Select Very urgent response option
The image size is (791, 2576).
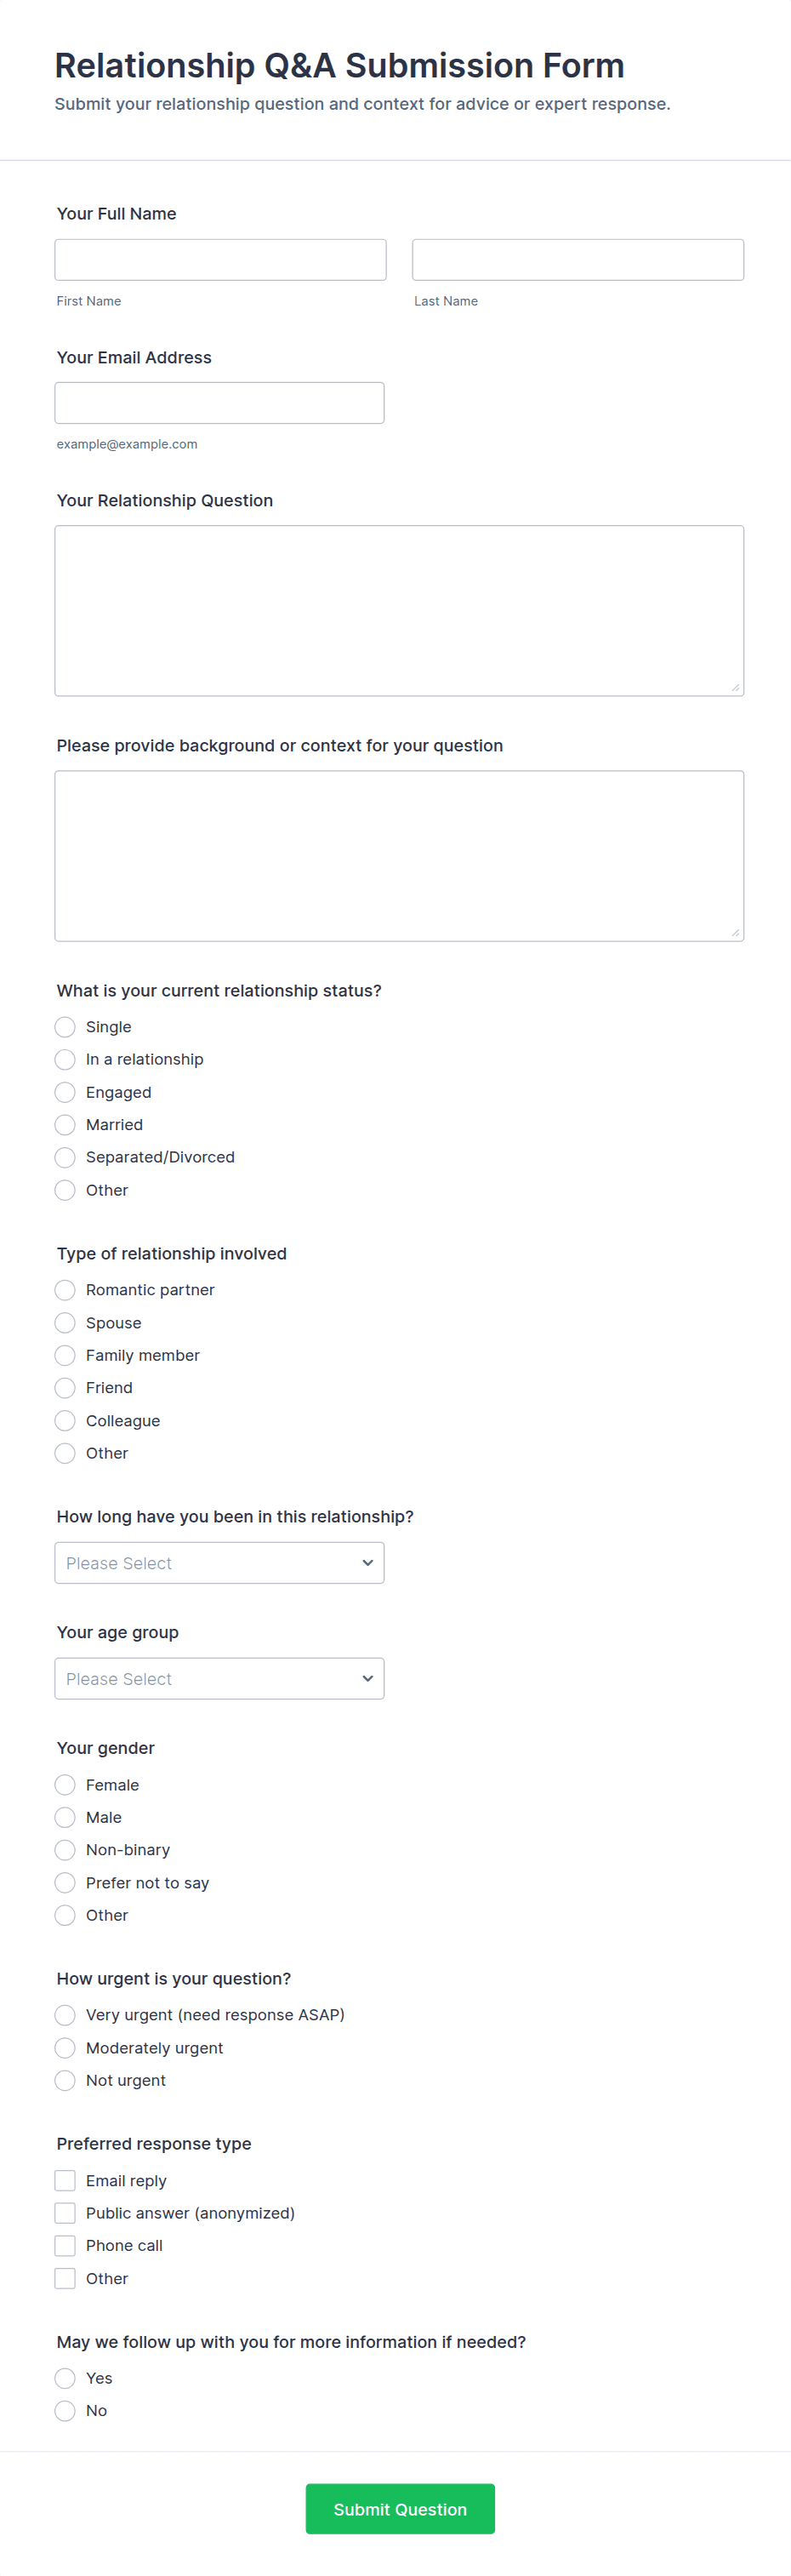65,2015
